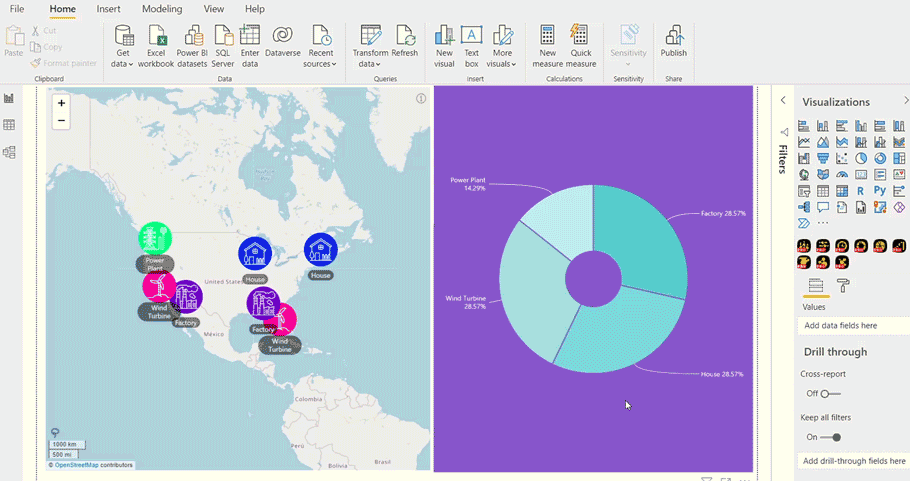Open the Modeling ribbon tab

(162, 9)
